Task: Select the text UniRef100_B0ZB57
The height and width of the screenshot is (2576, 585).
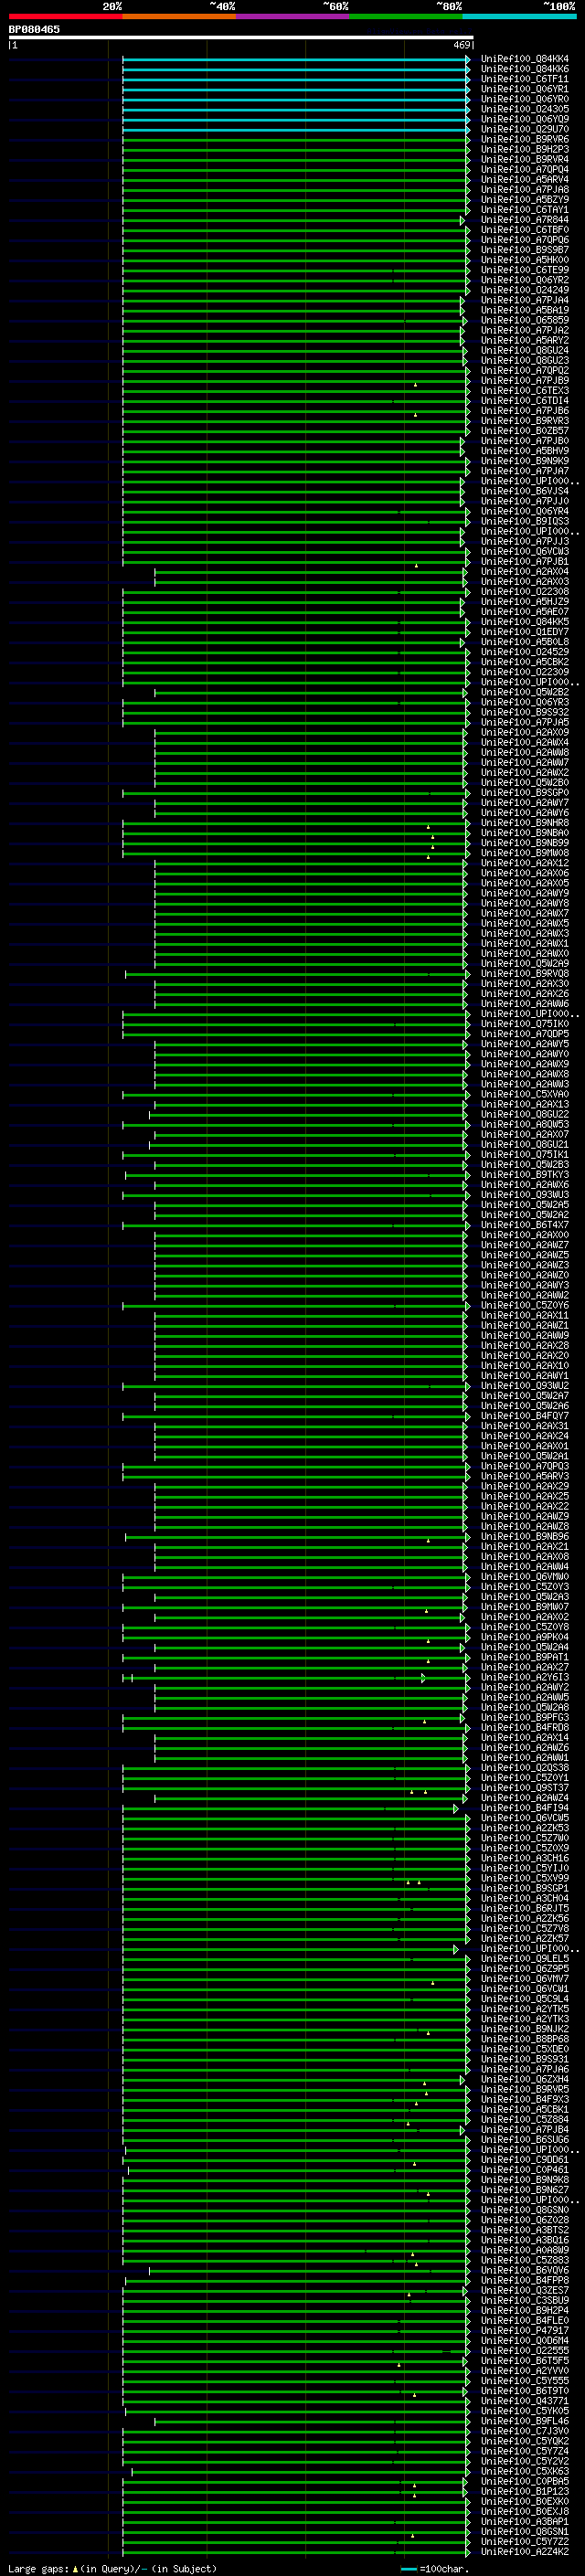Action: [525, 431]
